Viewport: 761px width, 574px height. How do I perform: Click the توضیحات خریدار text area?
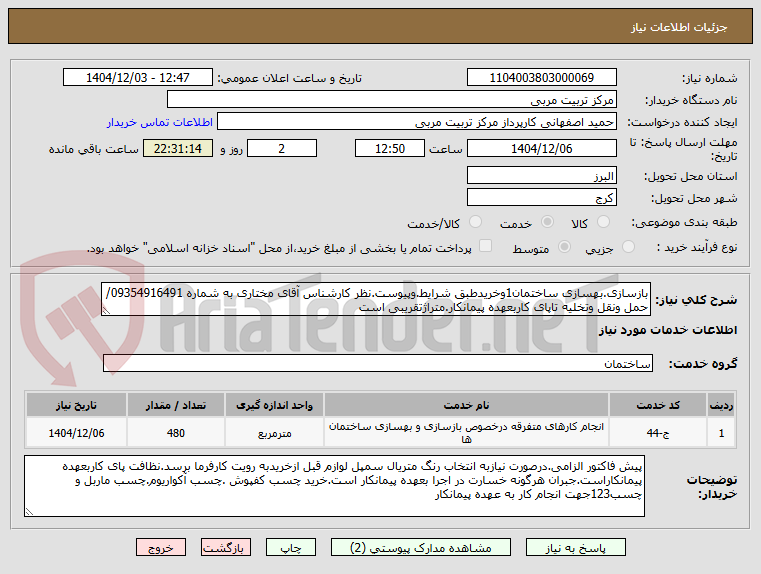334,486
